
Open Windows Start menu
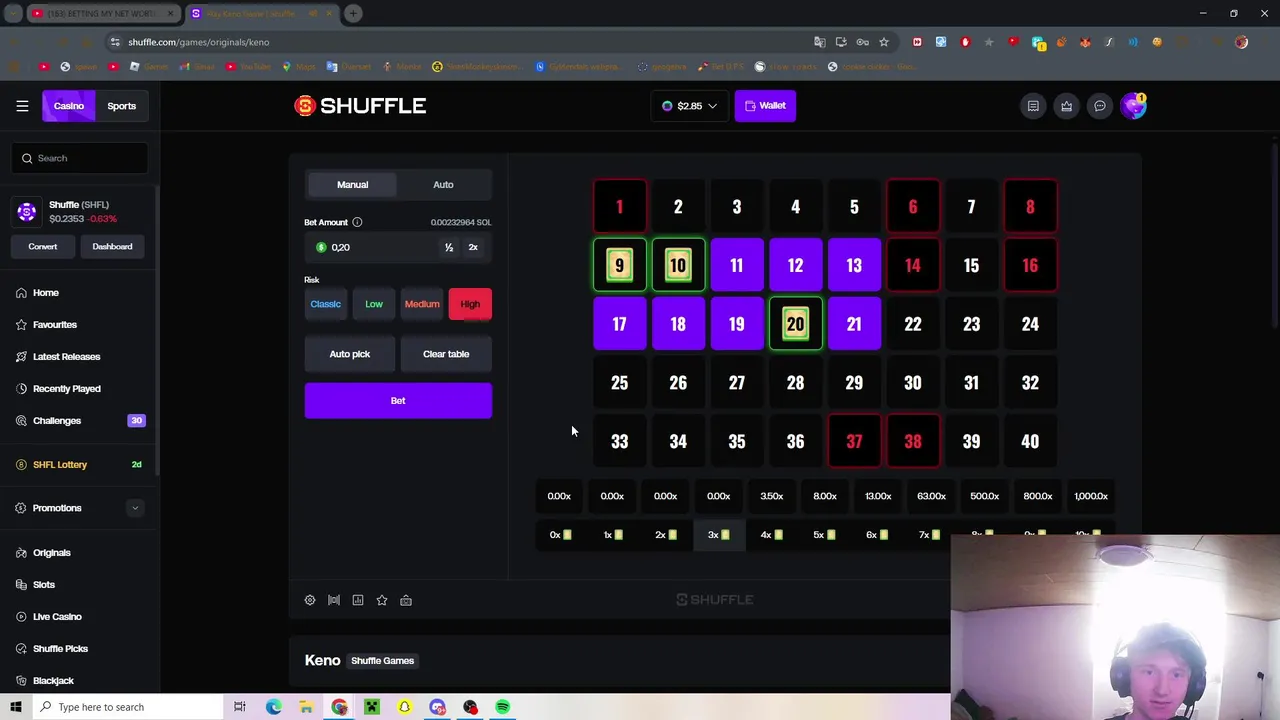pos(15,707)
